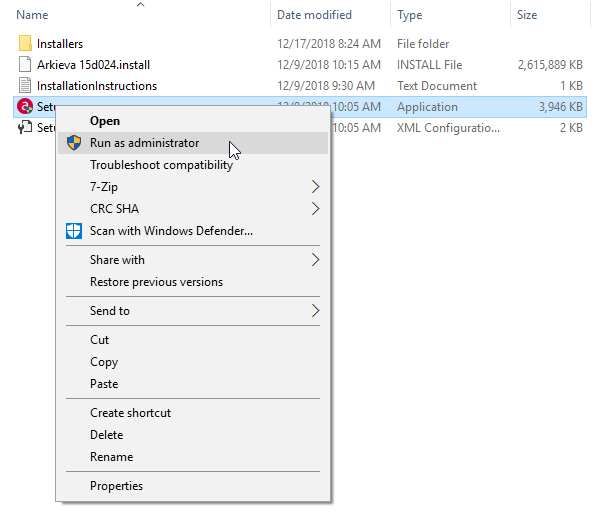Click the XML configuration Setup file icon

coord(25,127)
